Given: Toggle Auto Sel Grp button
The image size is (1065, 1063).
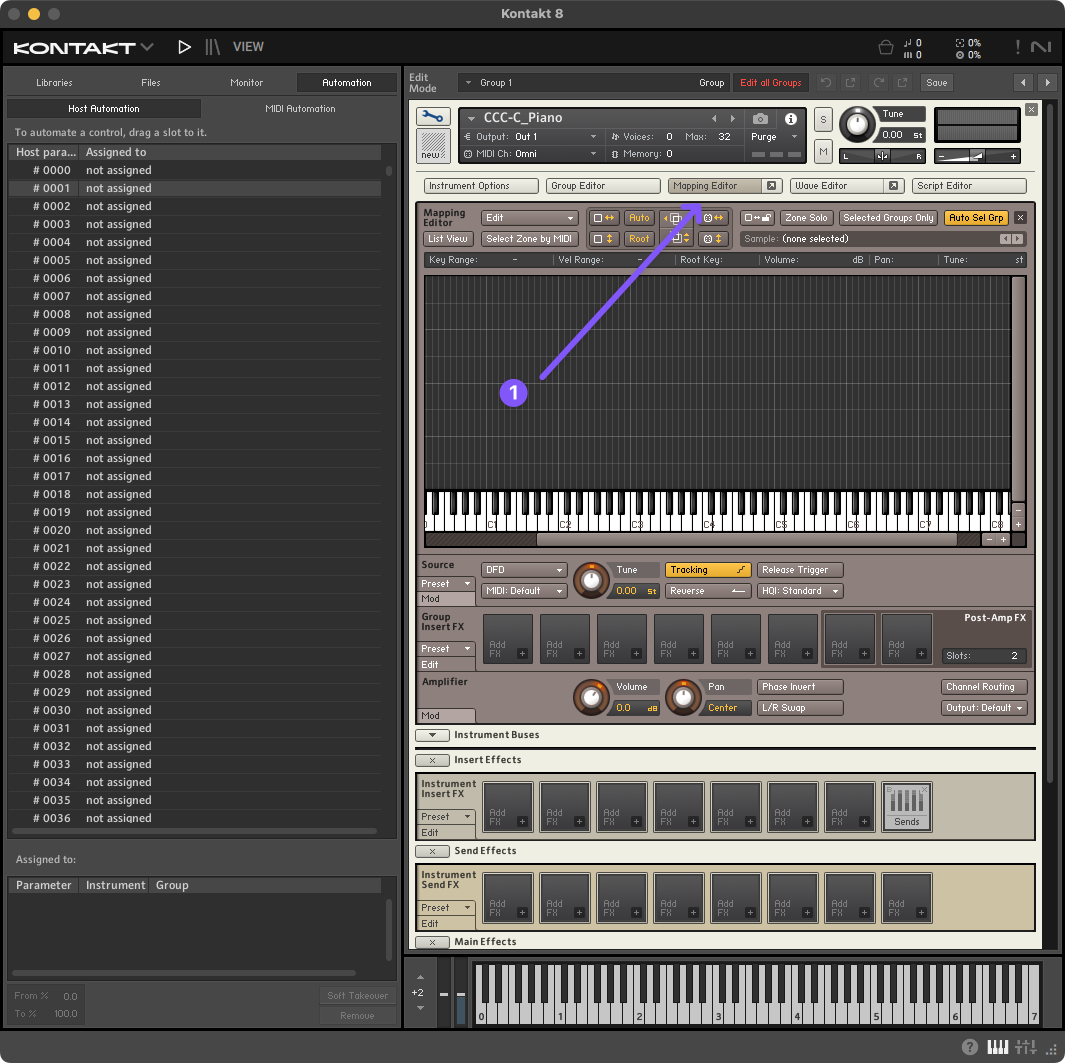Looking at the screenshot, I should pyautogui.click(x=976, y=218).
